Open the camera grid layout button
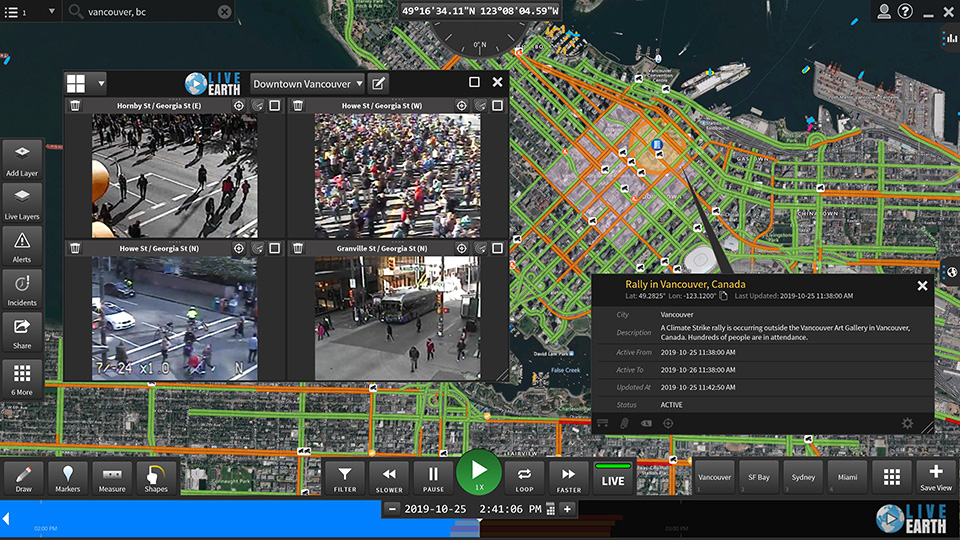 pyautogui.click(x=76, y=83)
